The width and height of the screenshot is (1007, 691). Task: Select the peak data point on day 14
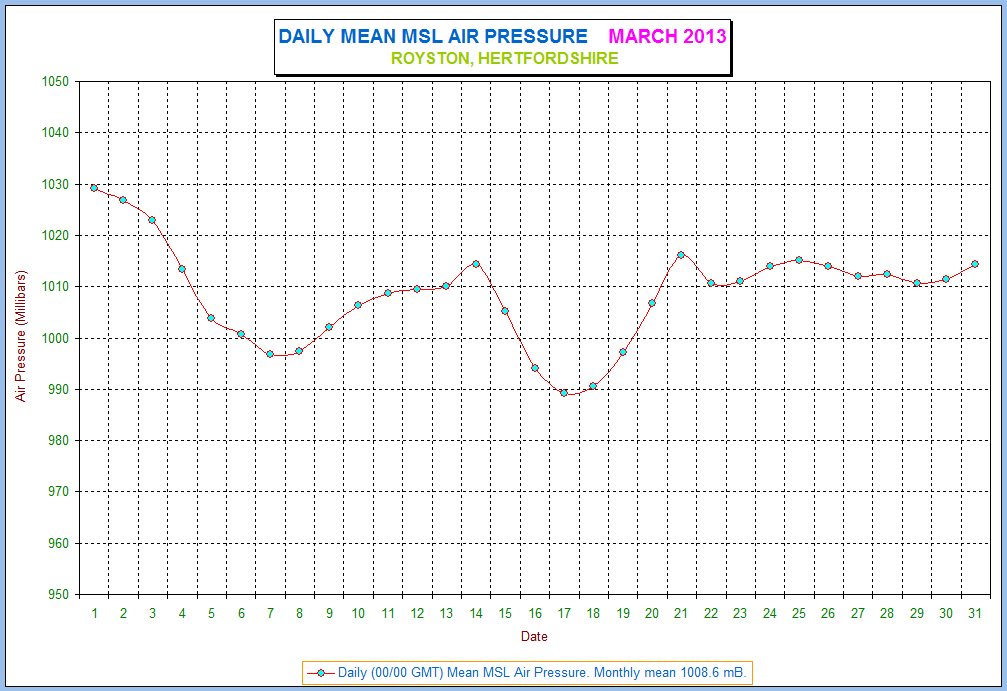pyautogui.click(x=476, y=263)
